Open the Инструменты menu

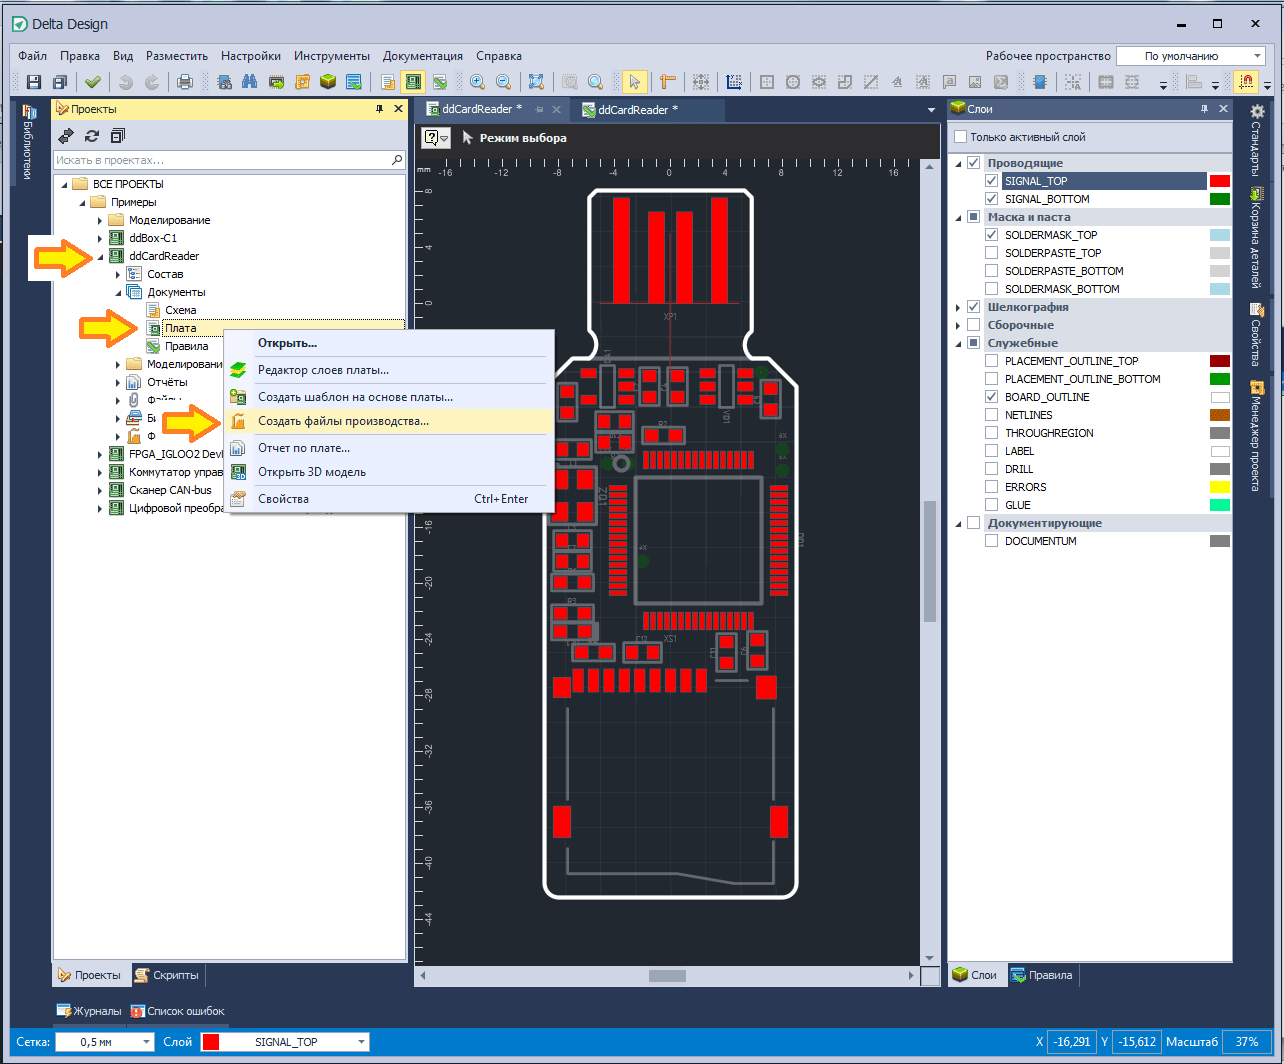332,56
